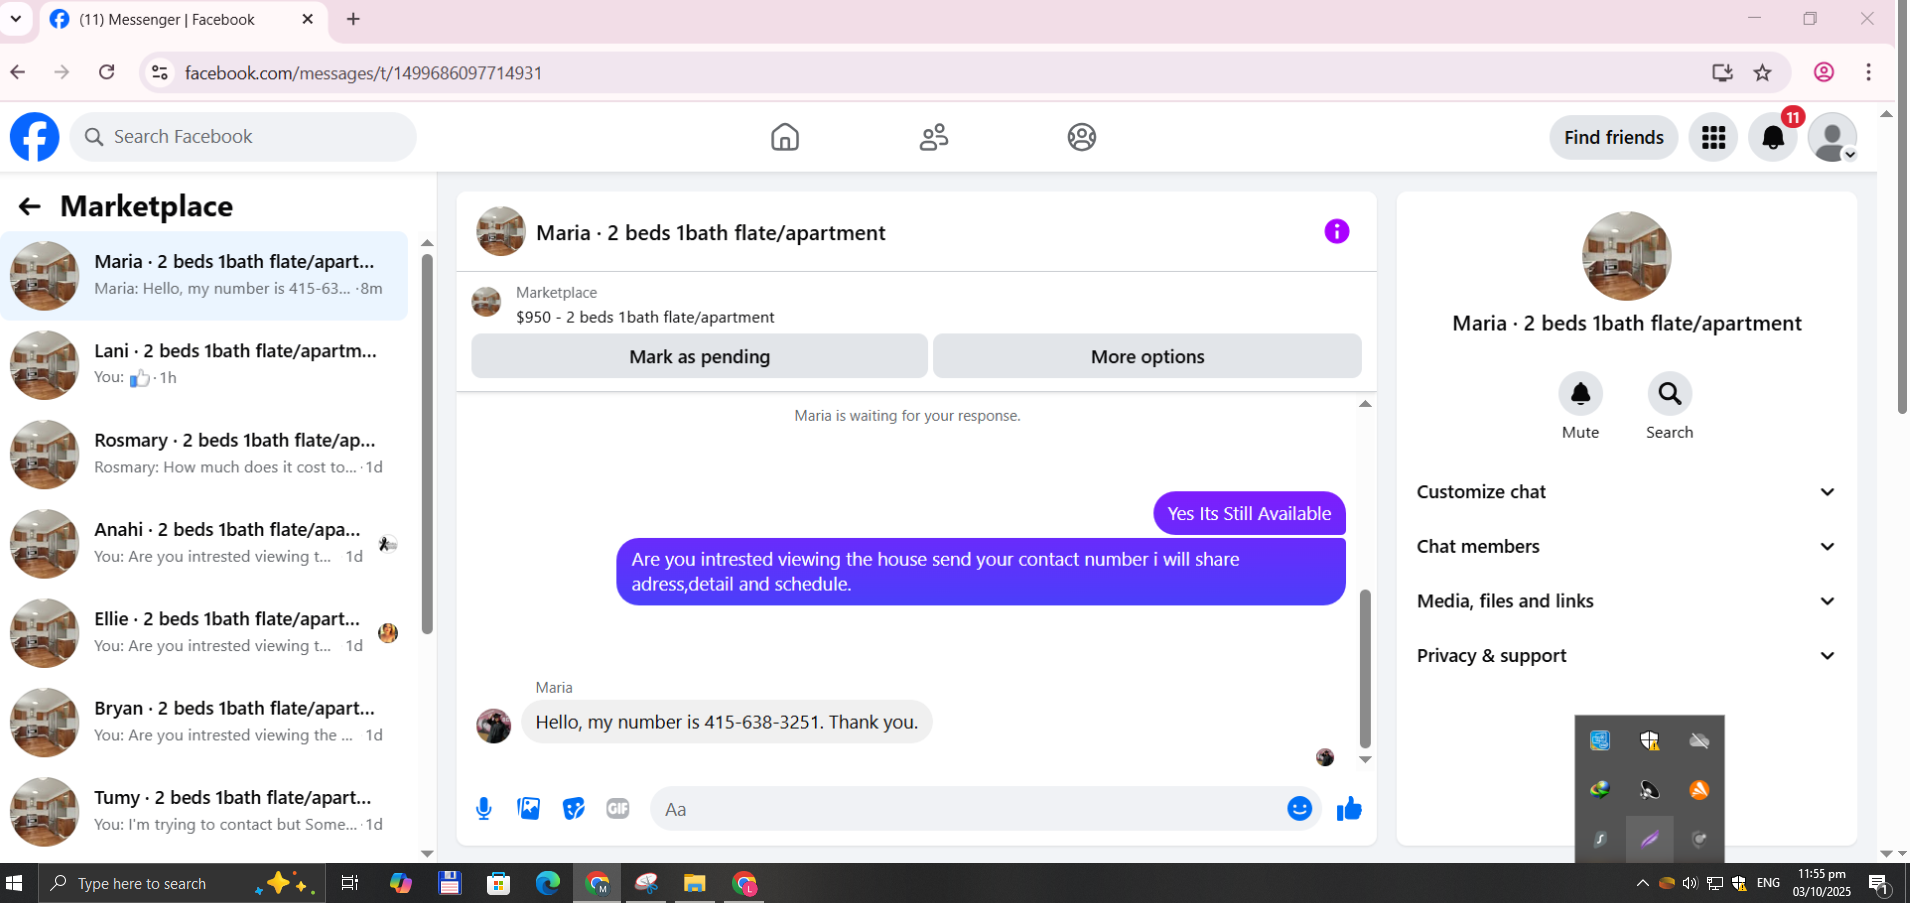View site information icon in address bar

click(159, 72)
